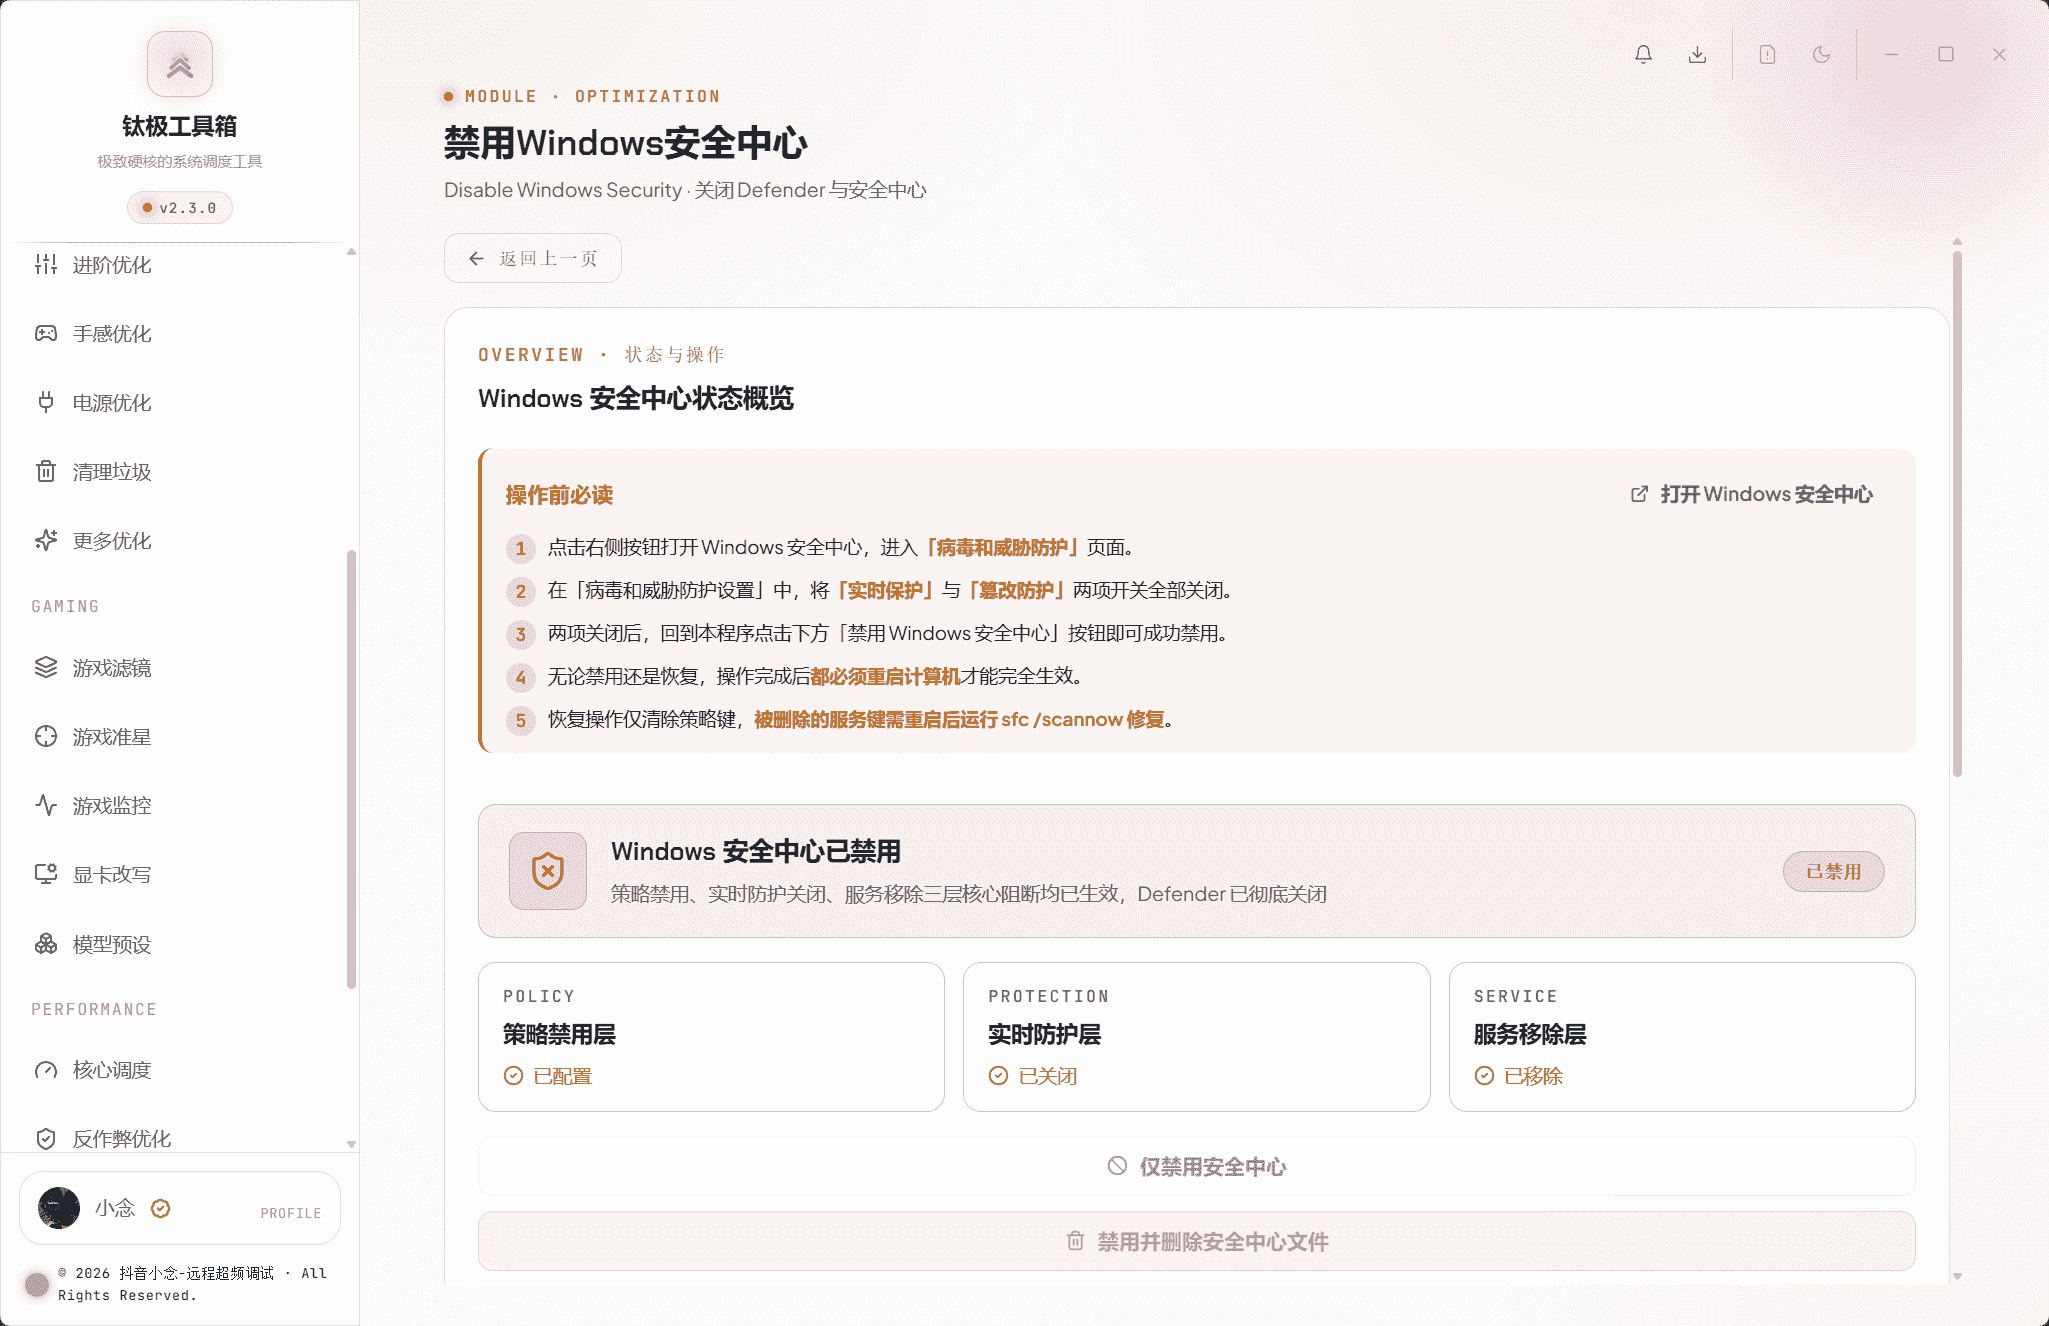Click the sidebar scrollbar thumb
Image resolution: width=2049 pixels, height=1326 pixels.
(351, 769)
